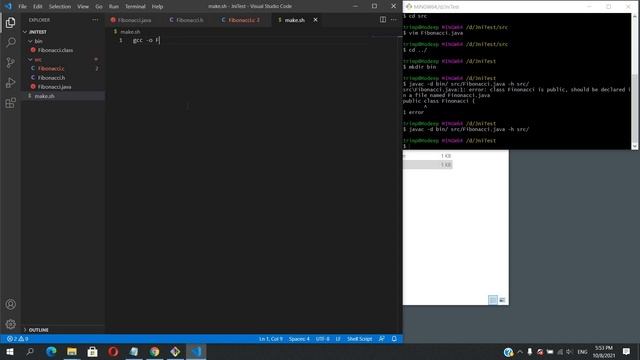This screenshot has width=640, height=360.
Task: Click the make.sh breadcrumb
Action: [x=130, y=31]
